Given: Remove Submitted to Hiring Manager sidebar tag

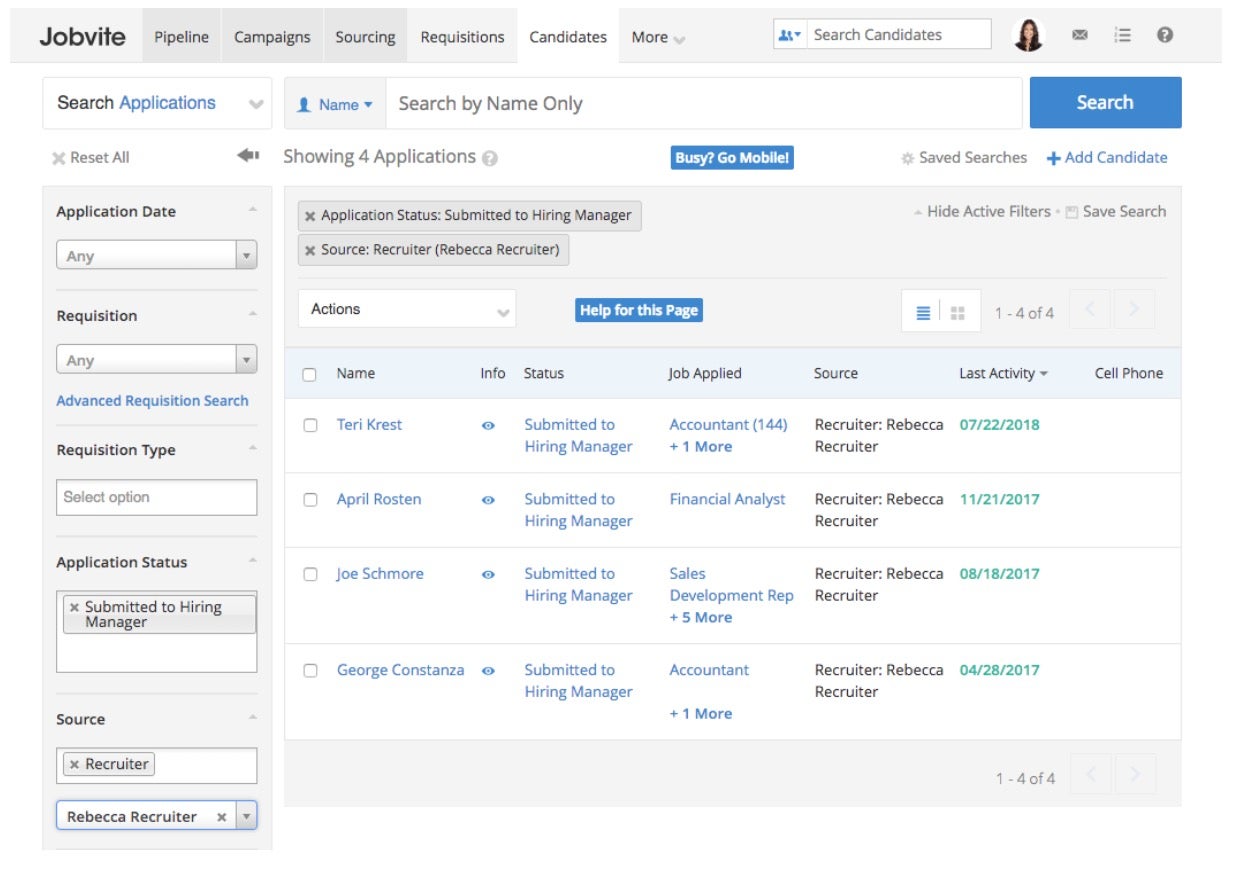Looking at the screenshot, I should click(74, 607).
